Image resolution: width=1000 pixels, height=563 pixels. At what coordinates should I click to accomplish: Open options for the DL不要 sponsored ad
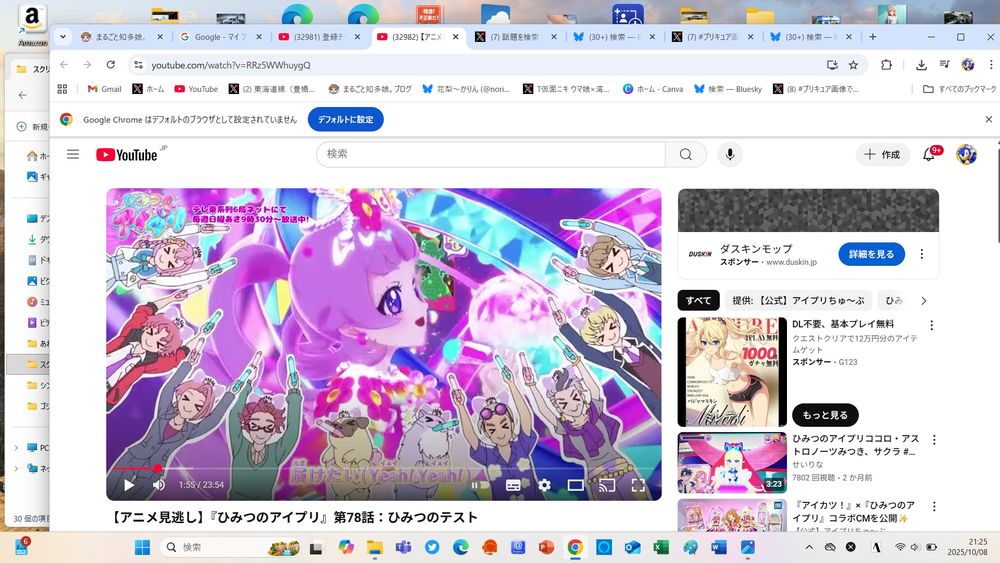[x=932, y=326]
